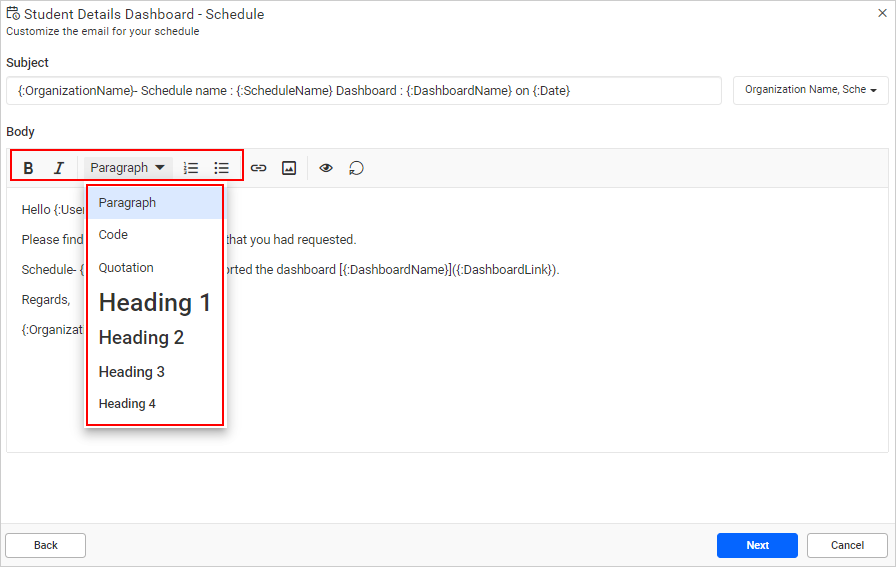Click the Next button
The width and height of the screenshot is (896, 567).
[x=757, y=545]
